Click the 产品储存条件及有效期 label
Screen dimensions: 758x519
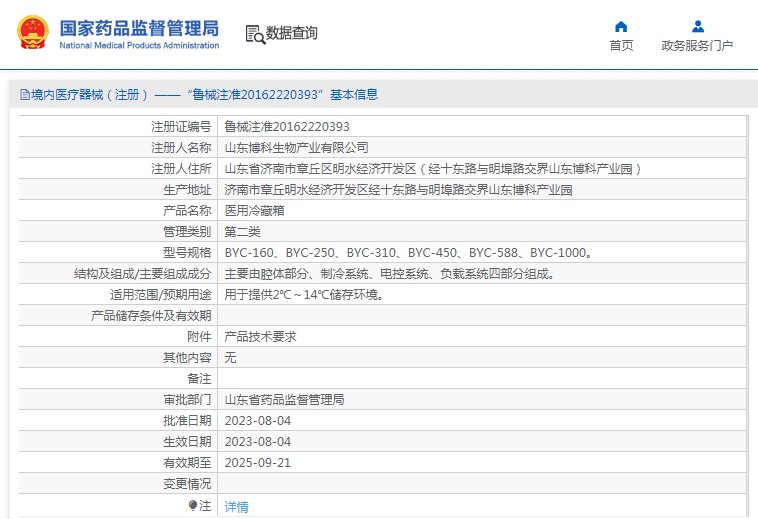151,316
